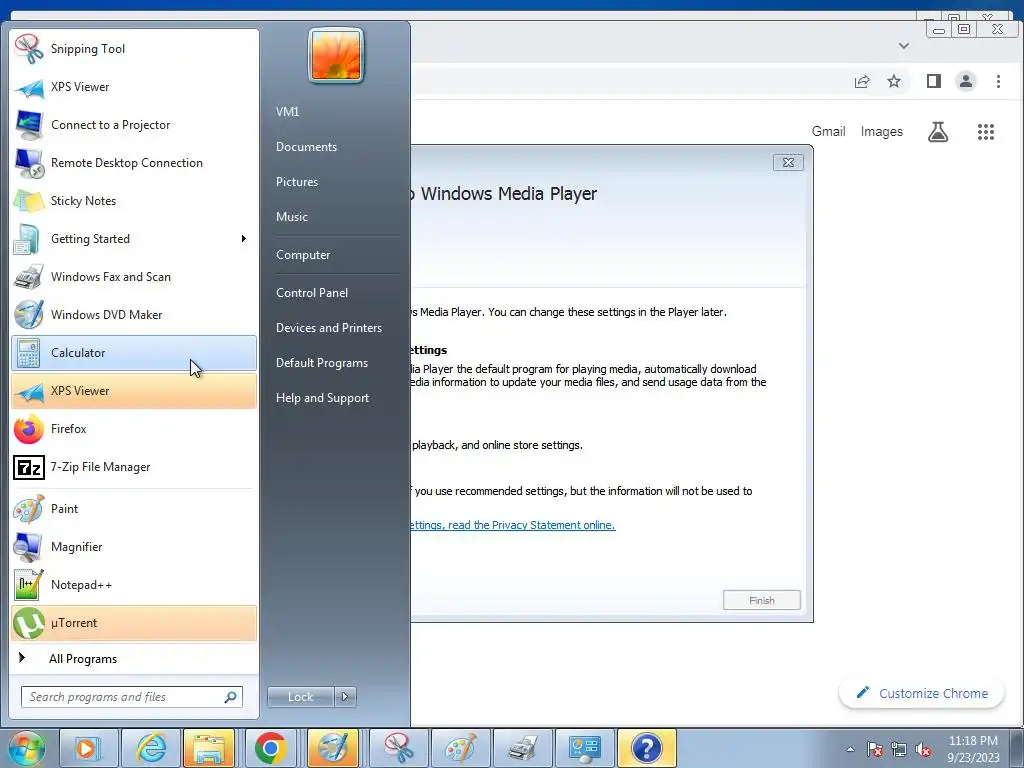This screenshot has width=1024, height=768.
Task: Switch to Help and Support taskbar icon
Action: click(647, 748)
